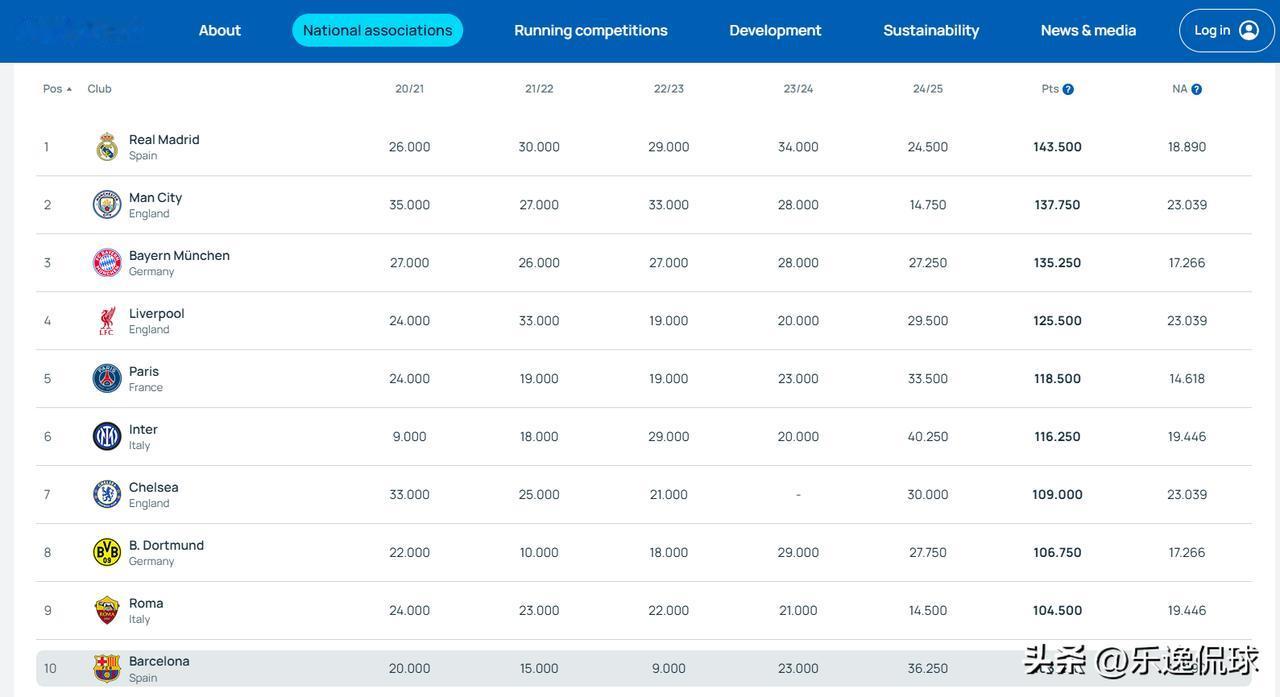
Task: Select Chelsea total 109.000
Action: 1058,495
